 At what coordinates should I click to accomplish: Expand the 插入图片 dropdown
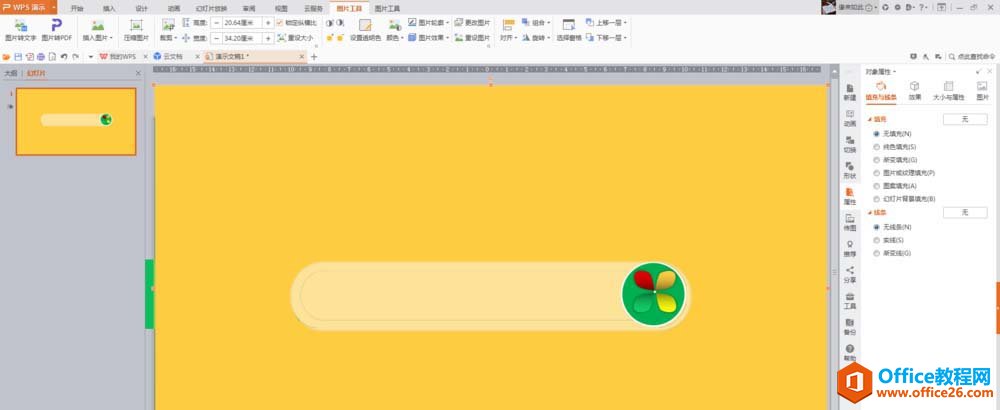(x=98, y=37)
